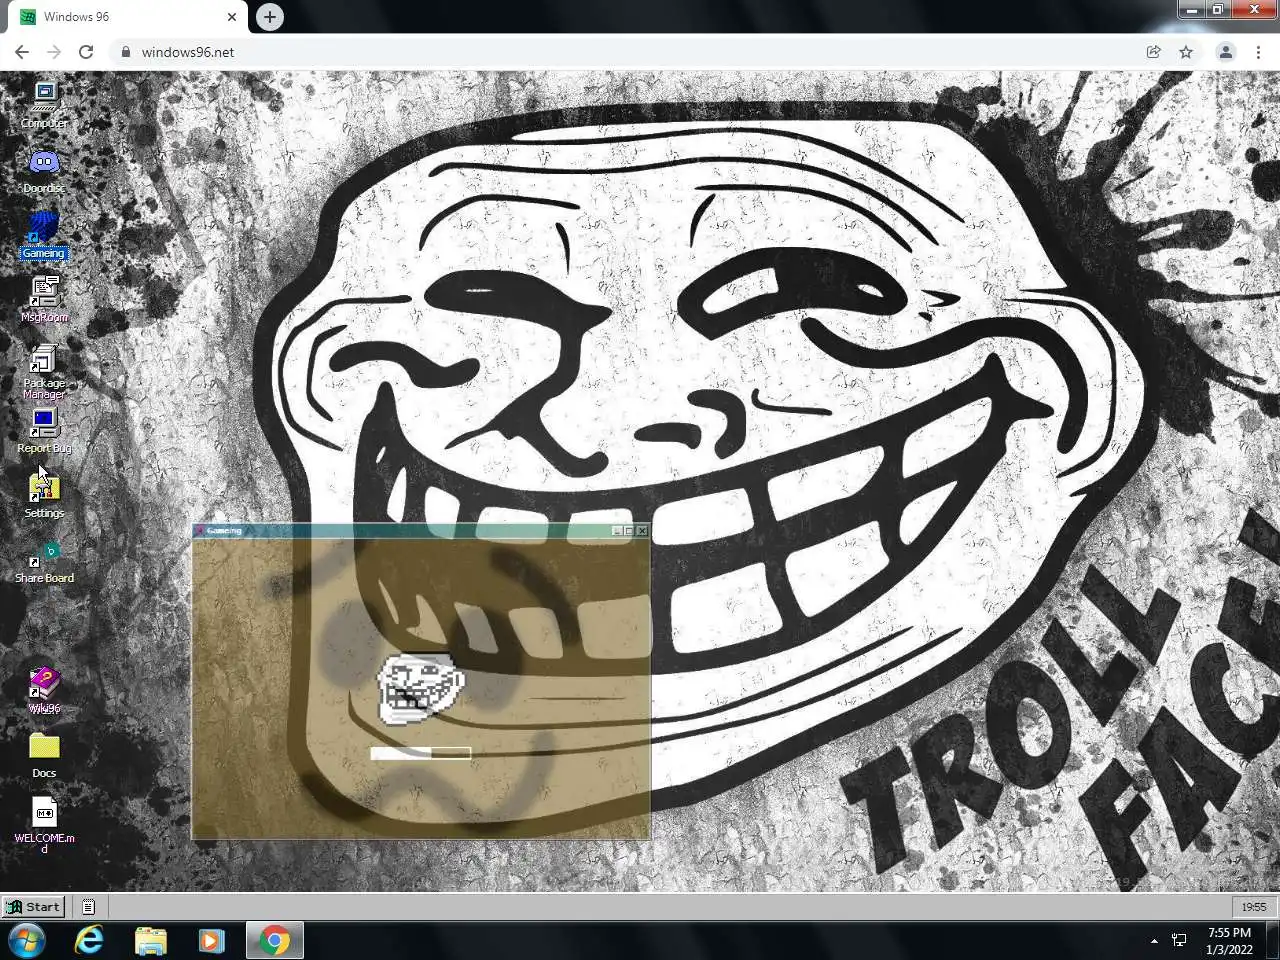This screenshot has height=960, width=1280.
Task: Open the Wiki96 desktop icon
Action: tap(44, 690)
